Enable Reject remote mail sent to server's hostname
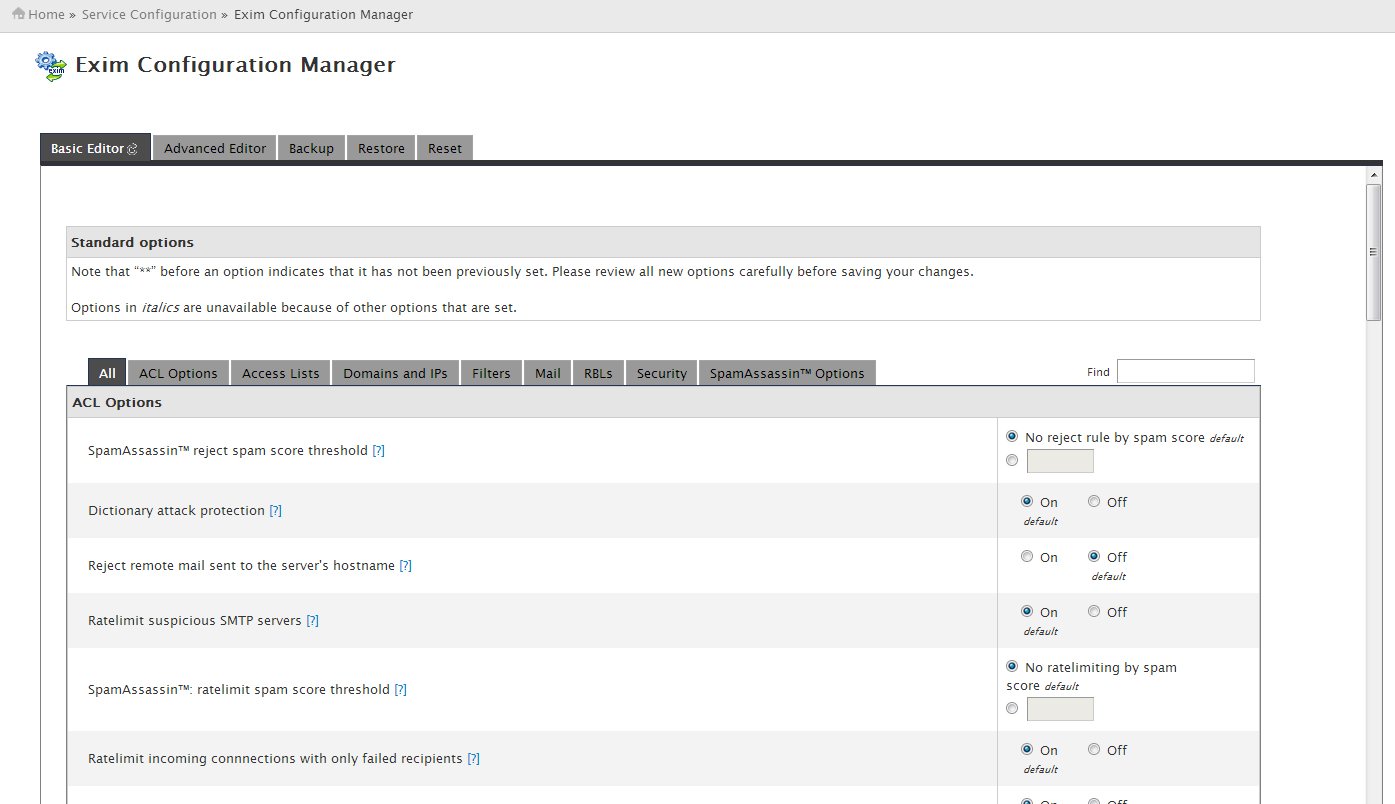1395x804 pixels. (x=1027, y=557)
